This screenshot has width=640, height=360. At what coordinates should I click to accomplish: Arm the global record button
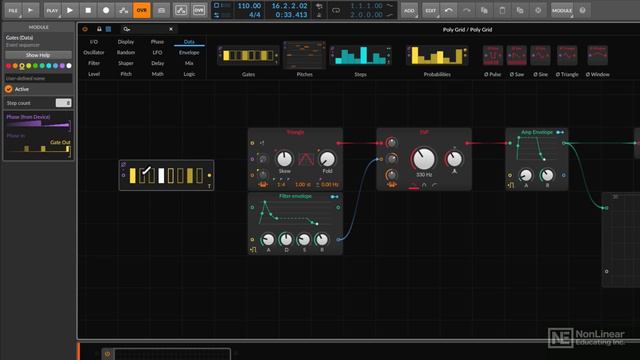[106, 10]
